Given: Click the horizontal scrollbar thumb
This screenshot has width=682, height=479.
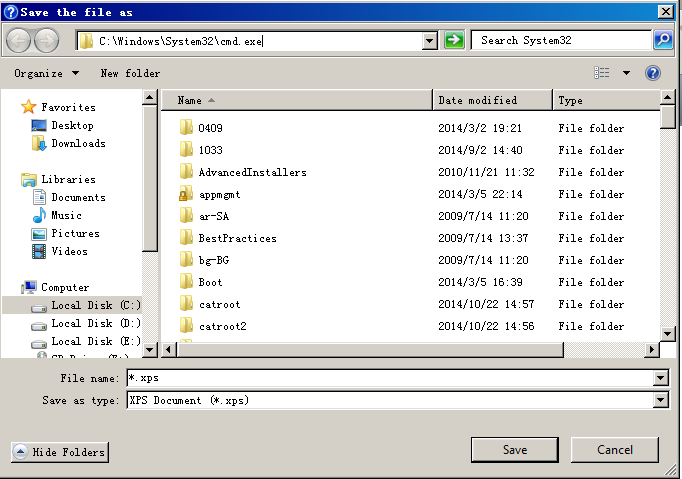Looking at the screenshot, I should point(371,349).
